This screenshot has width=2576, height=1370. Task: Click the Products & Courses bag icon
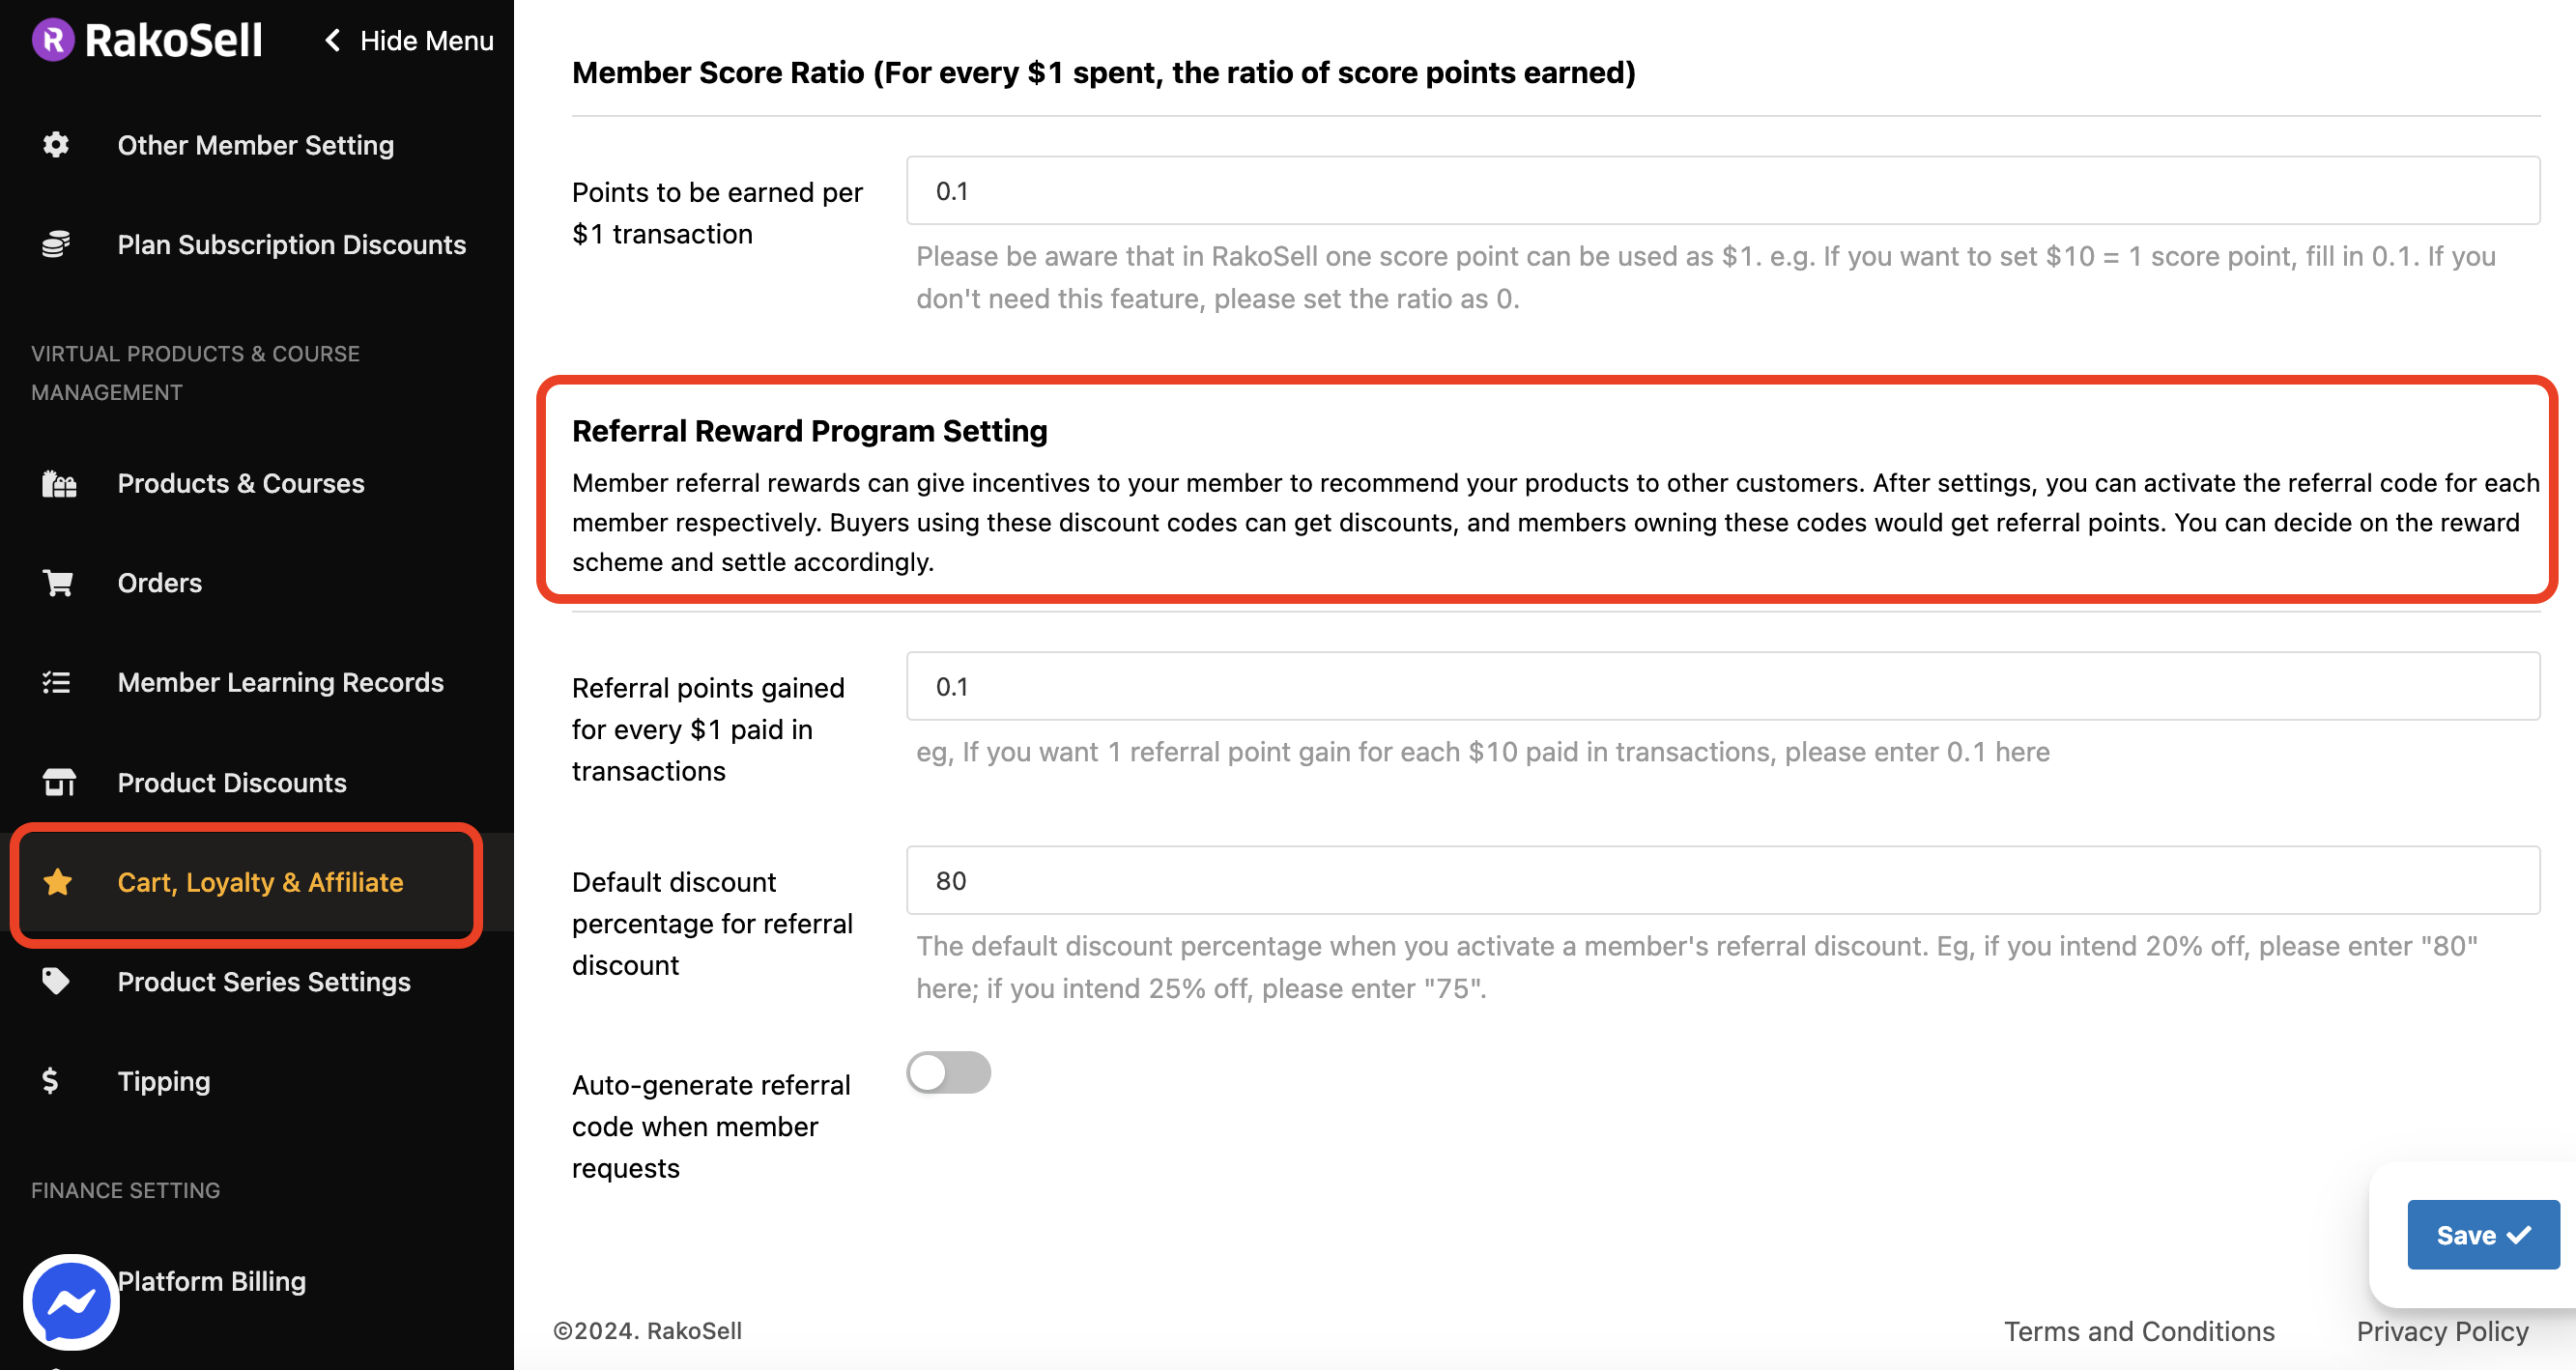coord(58,484)
